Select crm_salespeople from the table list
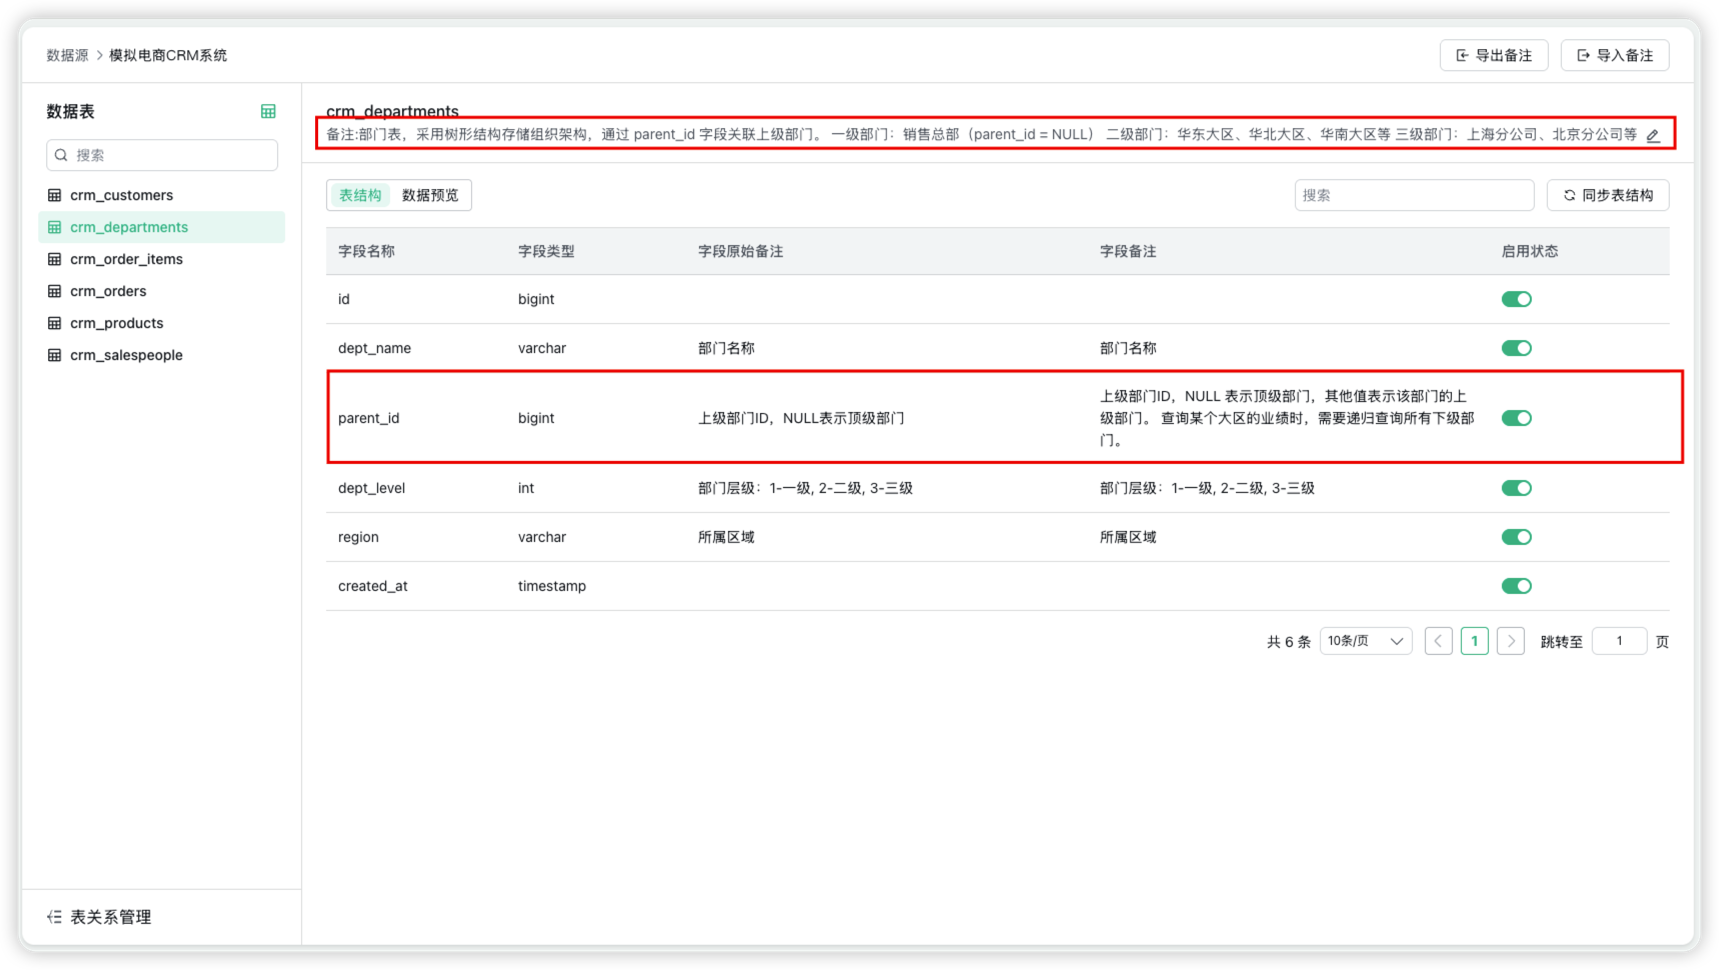Screen dimensions: 1719x970 126,354
